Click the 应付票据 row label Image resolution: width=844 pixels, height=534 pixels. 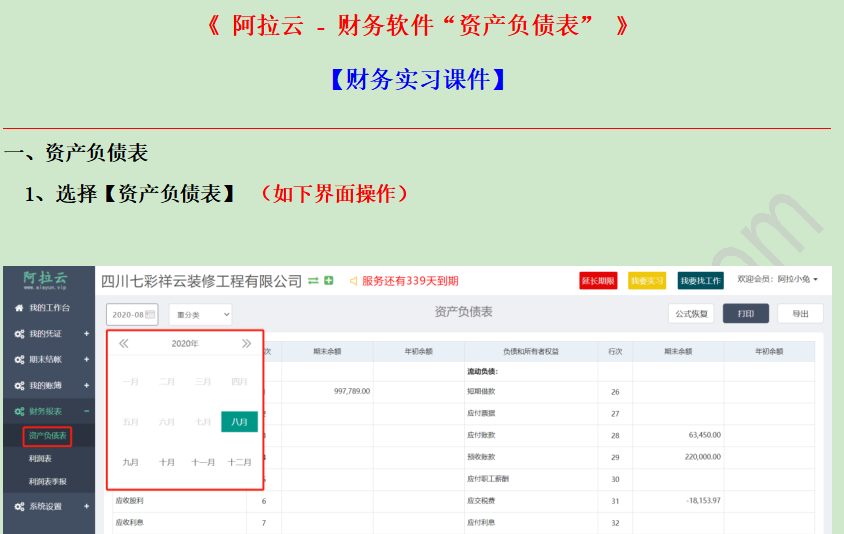coord(481,413)
